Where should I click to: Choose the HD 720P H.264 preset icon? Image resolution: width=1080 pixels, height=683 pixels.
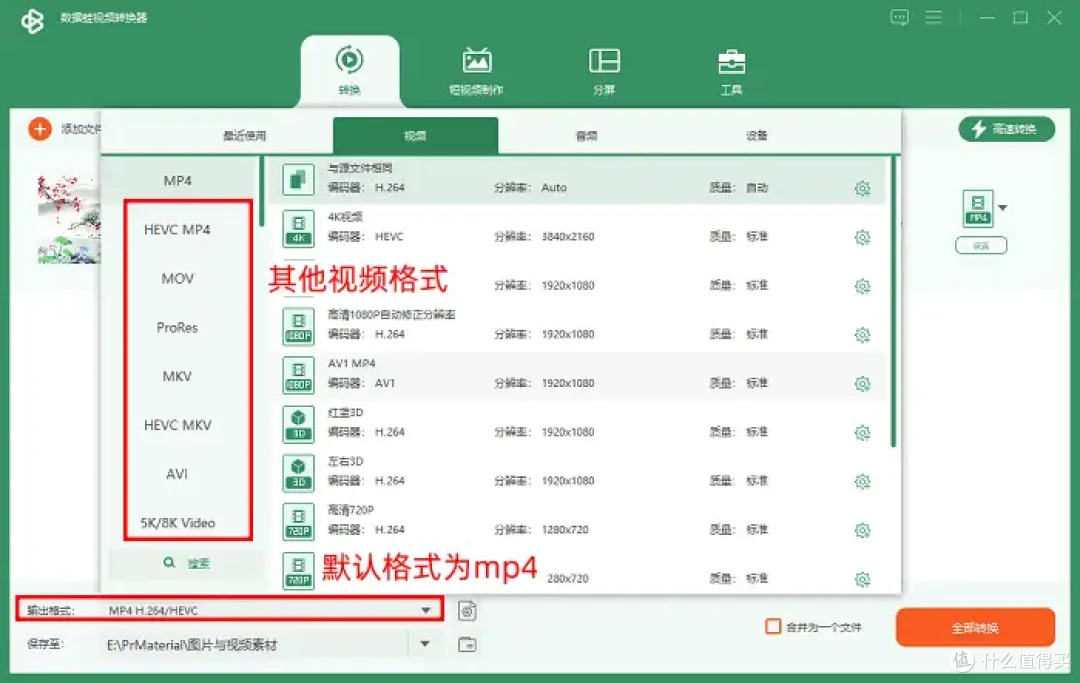(298, 522)
